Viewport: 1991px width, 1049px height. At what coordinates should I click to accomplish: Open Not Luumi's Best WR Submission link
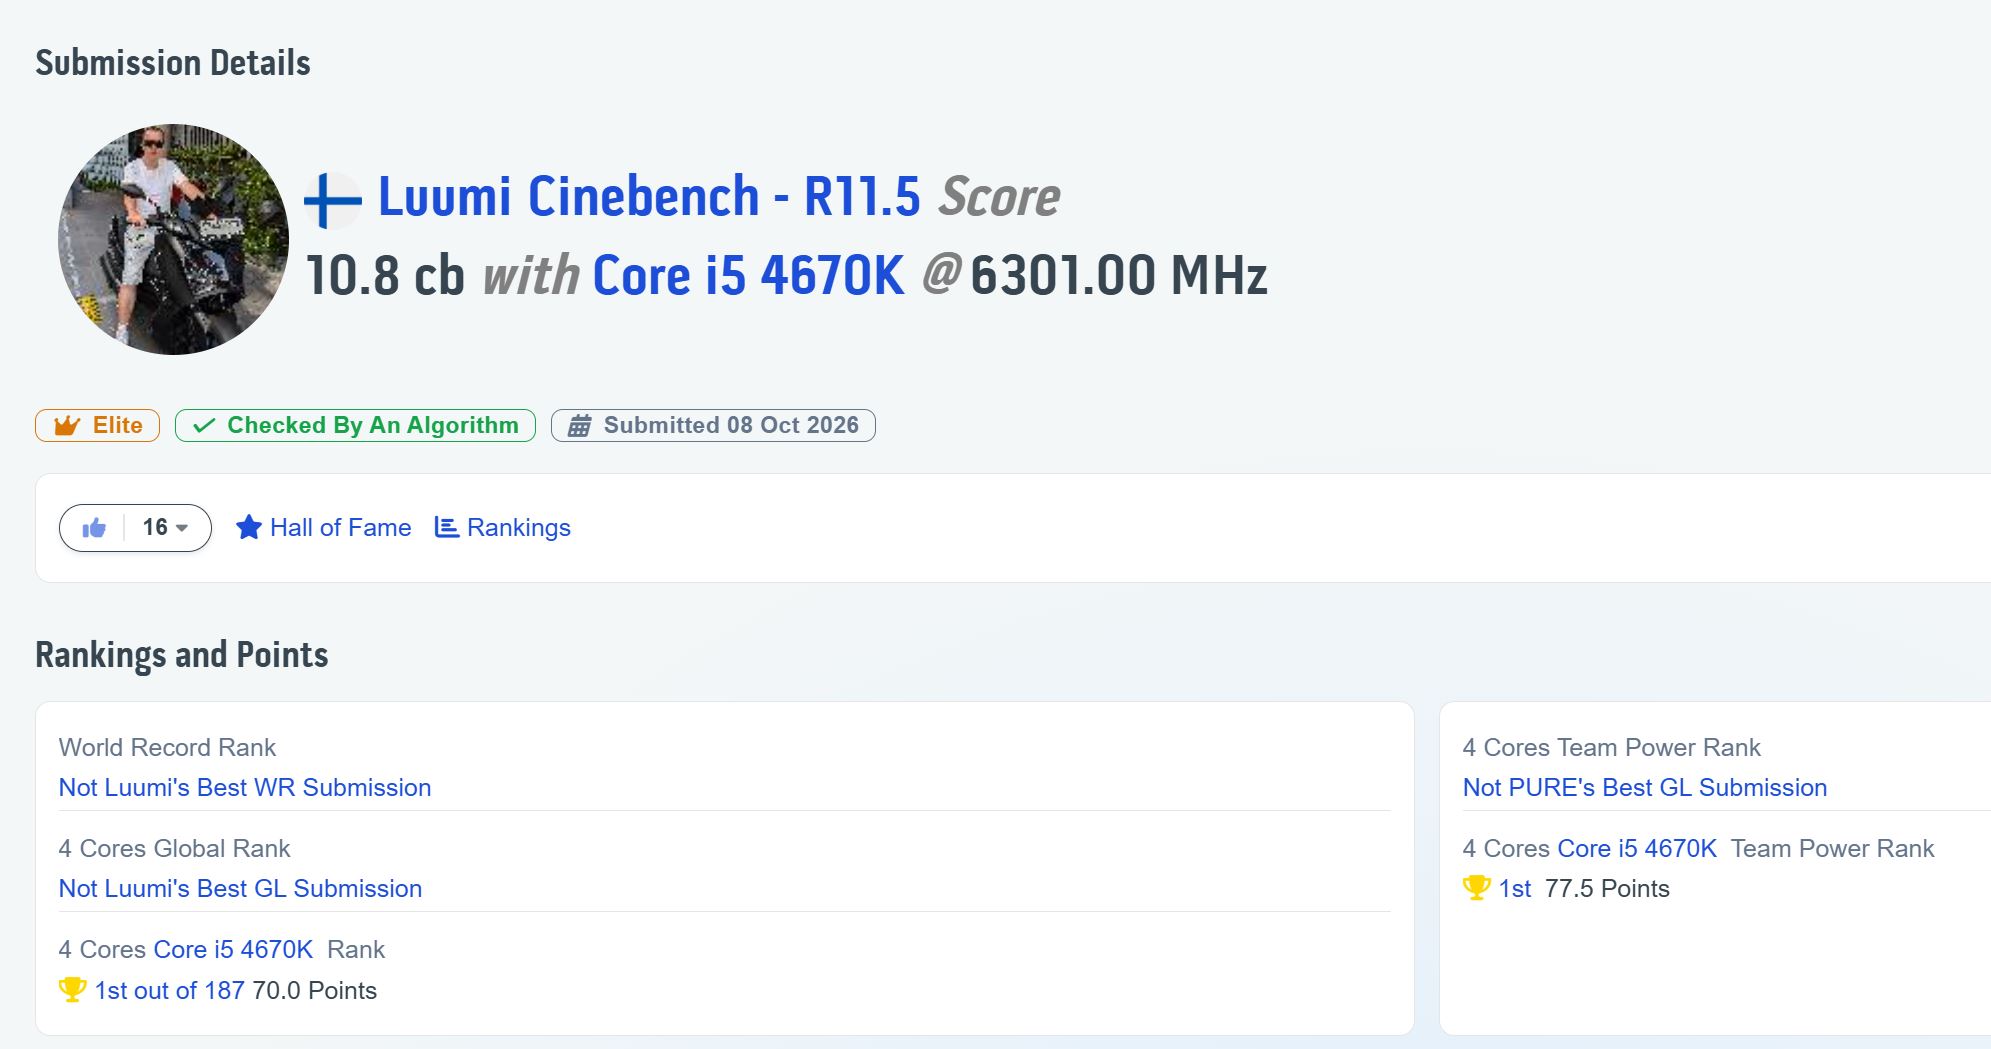(245, 788)
